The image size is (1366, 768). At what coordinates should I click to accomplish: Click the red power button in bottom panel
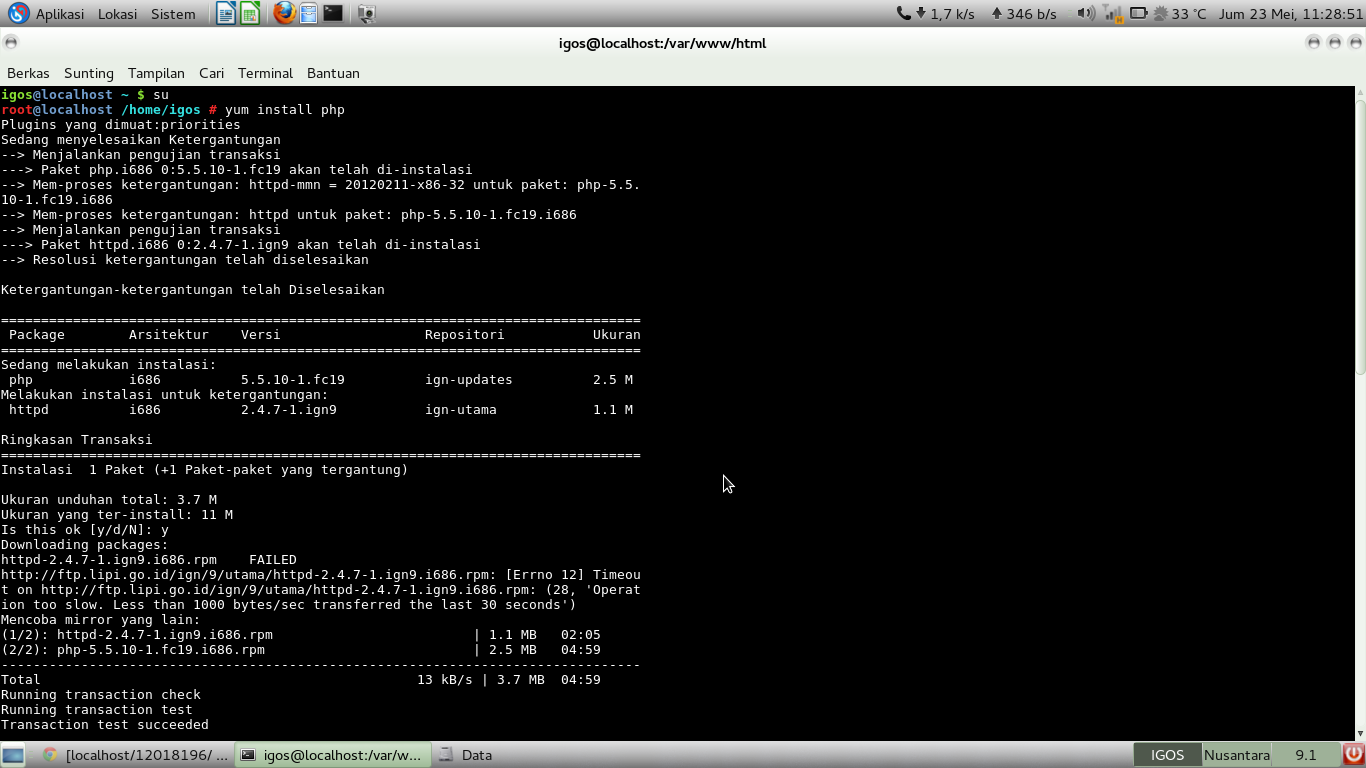coord(1353,755)
